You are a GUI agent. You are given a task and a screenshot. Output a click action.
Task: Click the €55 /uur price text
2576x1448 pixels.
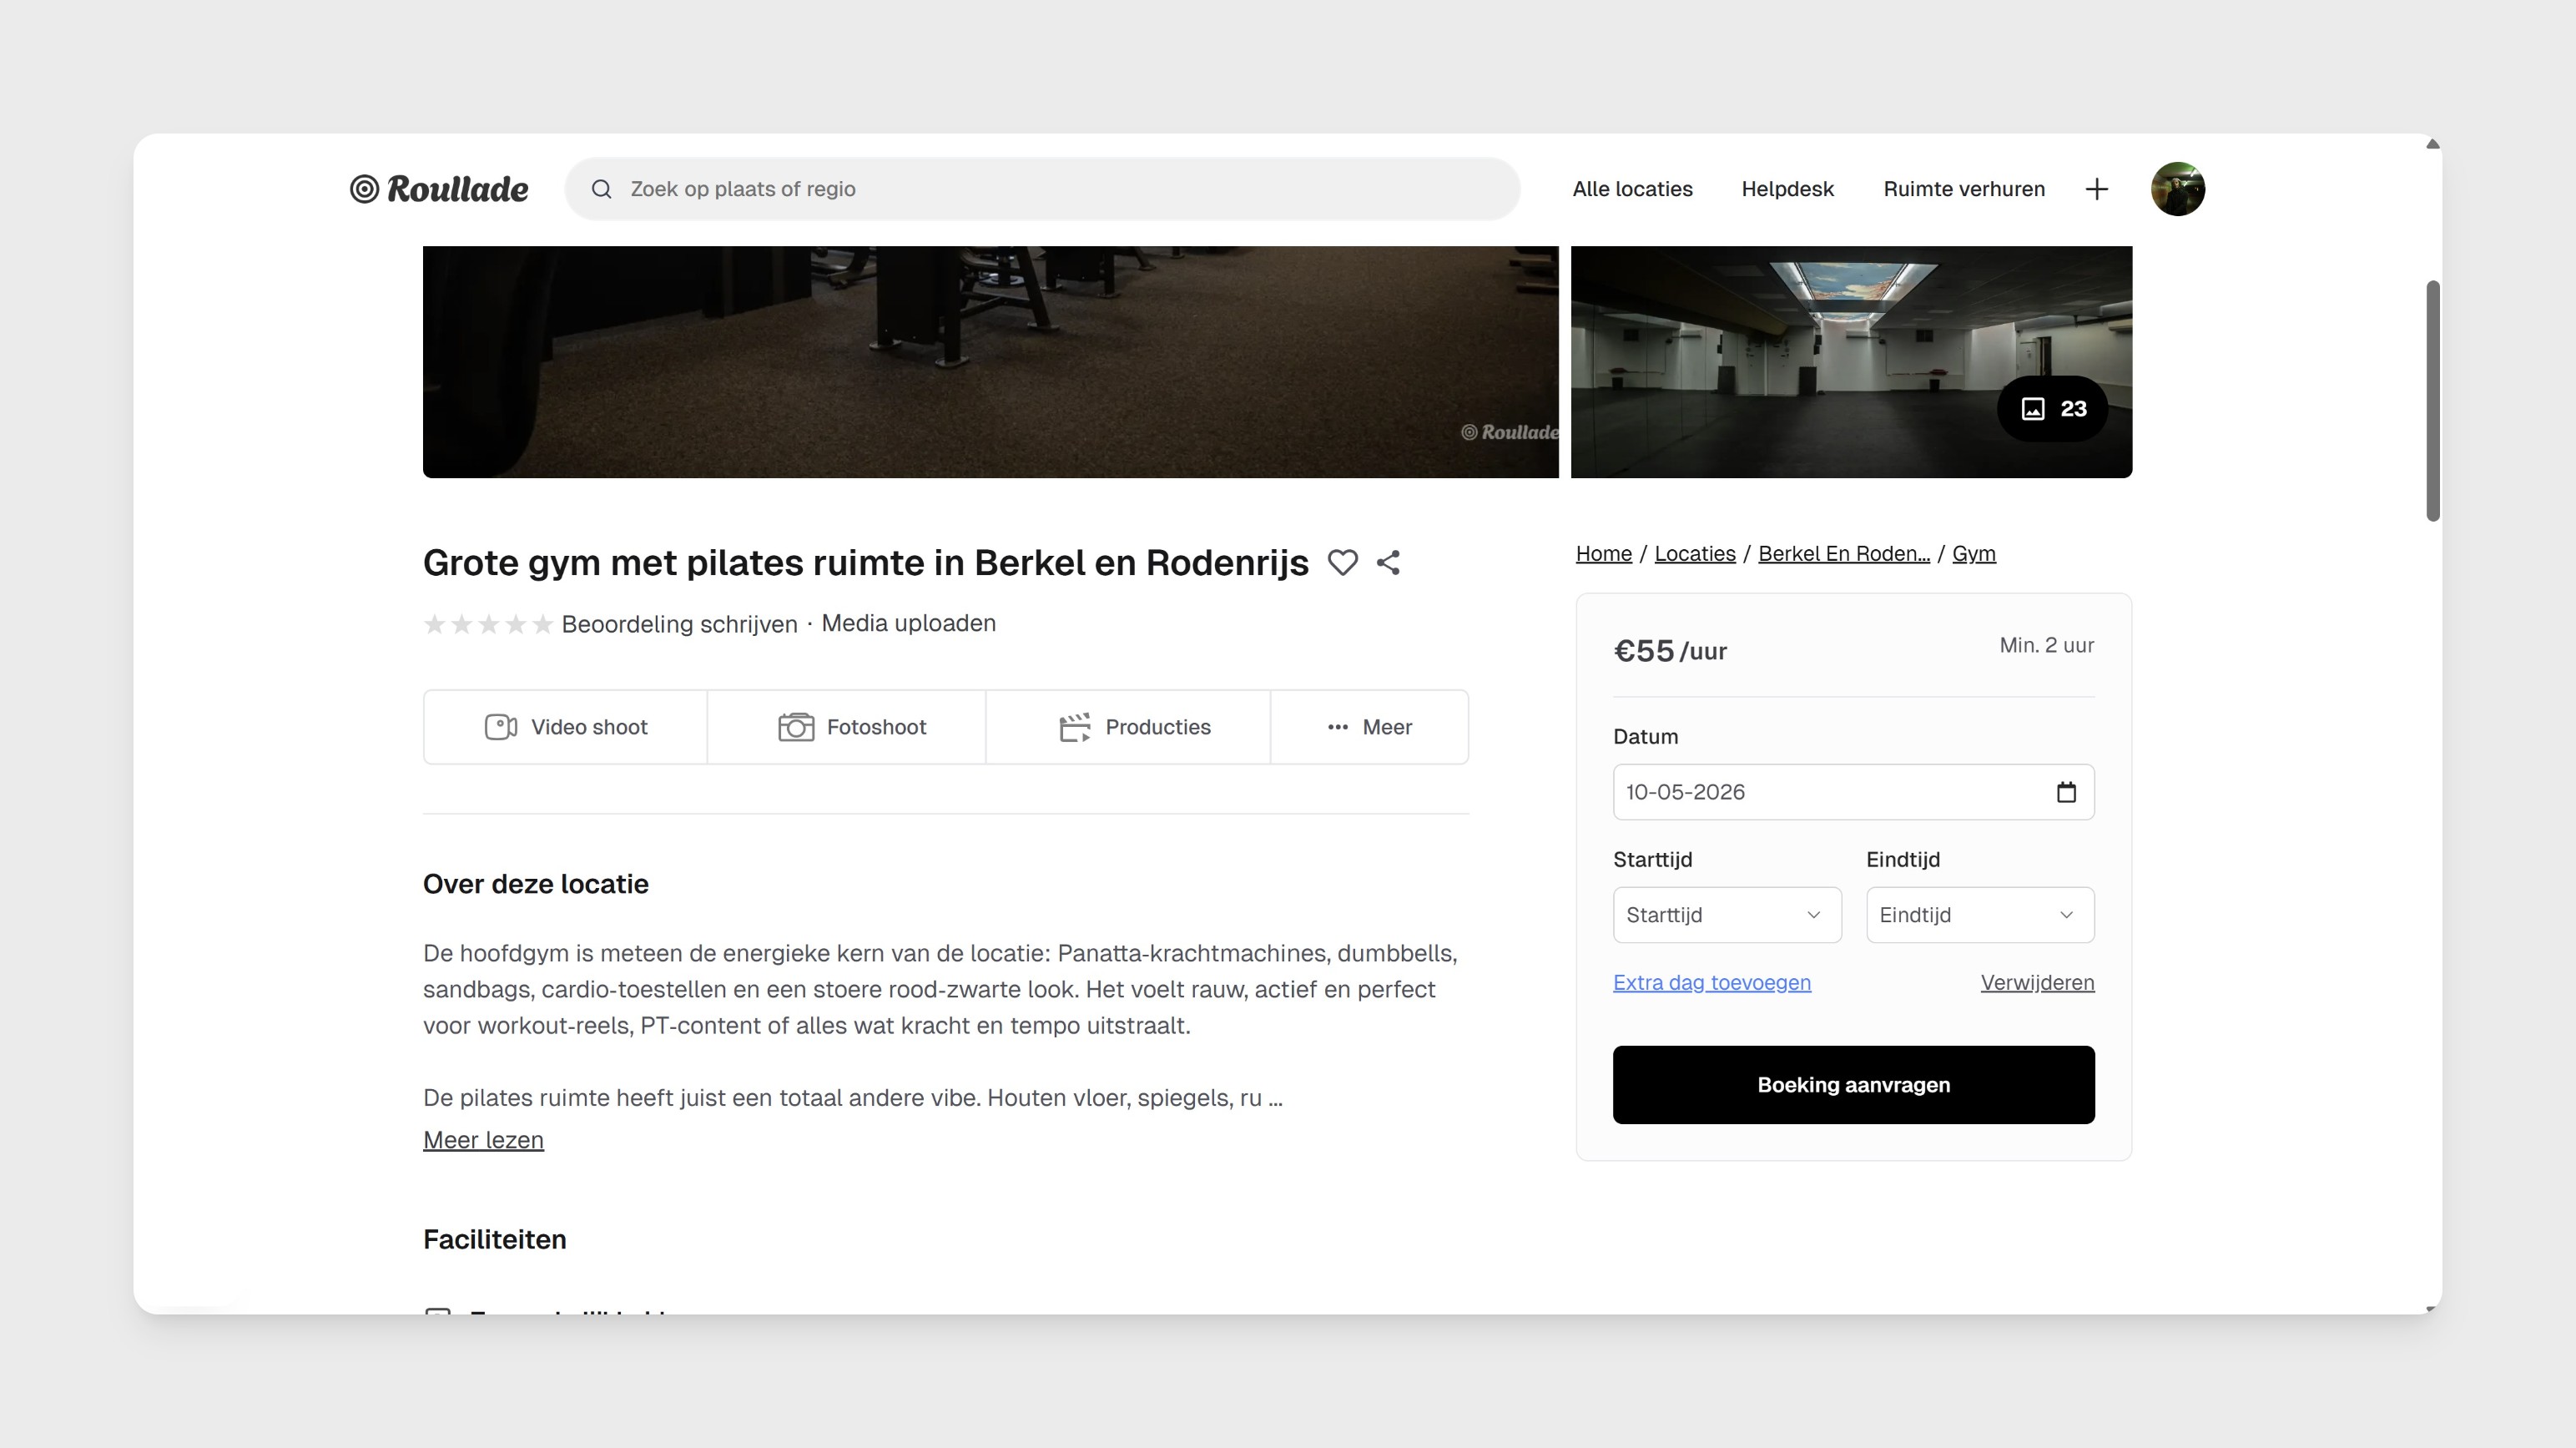pyautogui.click(x=1670, y=651)
